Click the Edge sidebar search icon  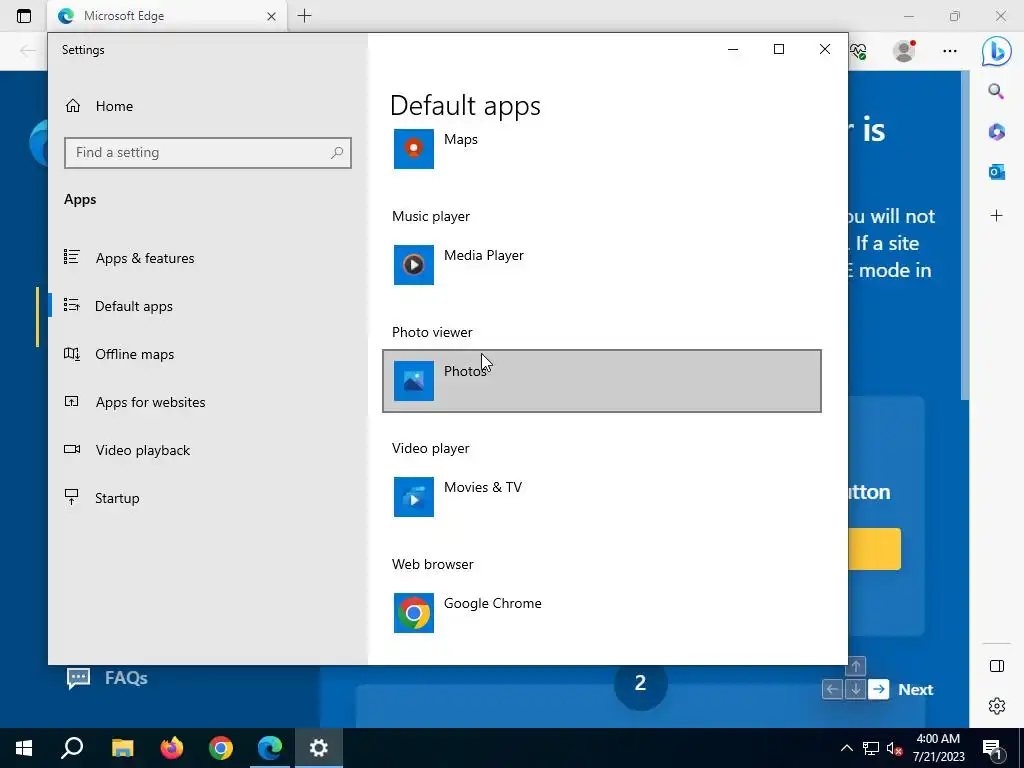[x=996, y=91]
